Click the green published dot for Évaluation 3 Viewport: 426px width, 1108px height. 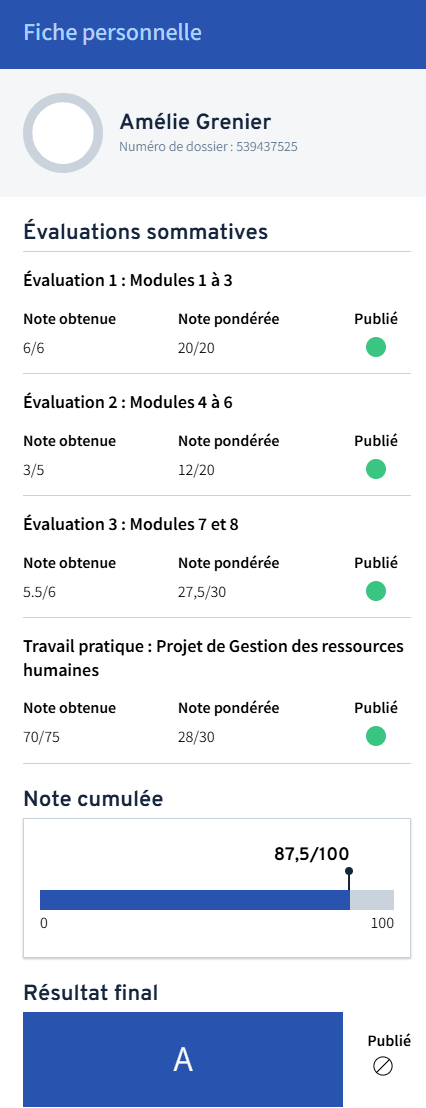376,591
